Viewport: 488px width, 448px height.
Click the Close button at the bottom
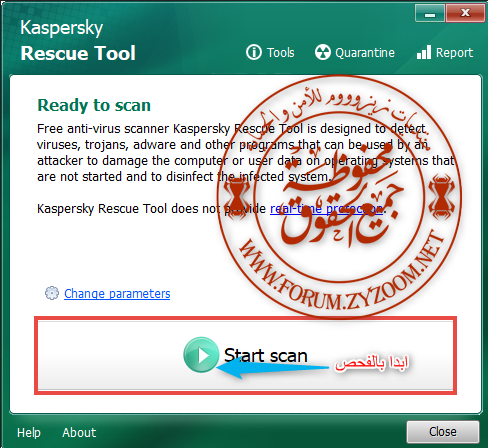(x=443, y=432)
